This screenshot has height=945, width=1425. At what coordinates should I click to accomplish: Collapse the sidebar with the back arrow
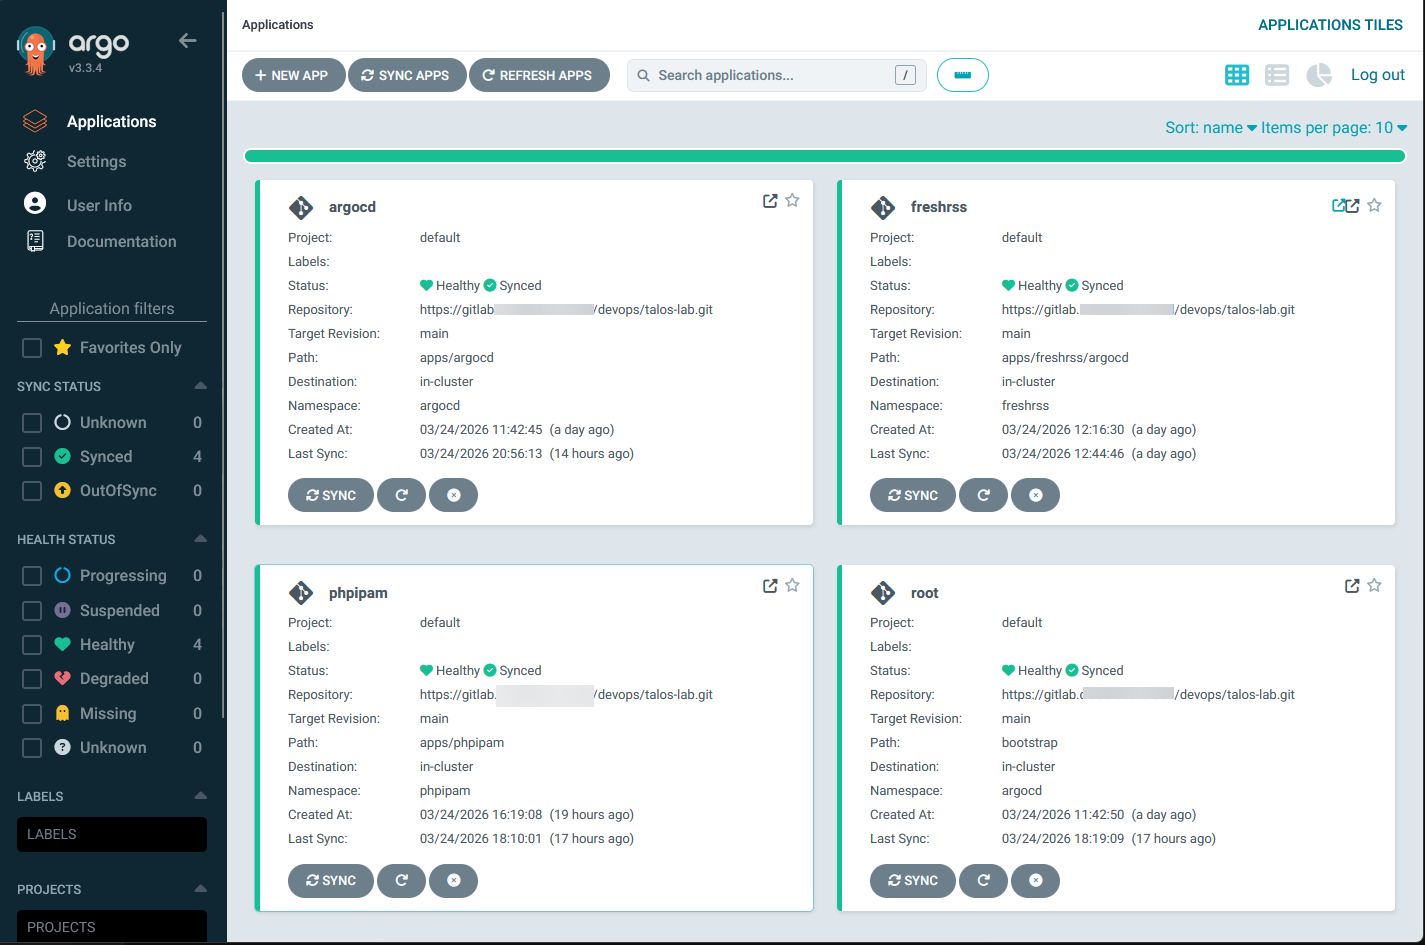point(187,41)
